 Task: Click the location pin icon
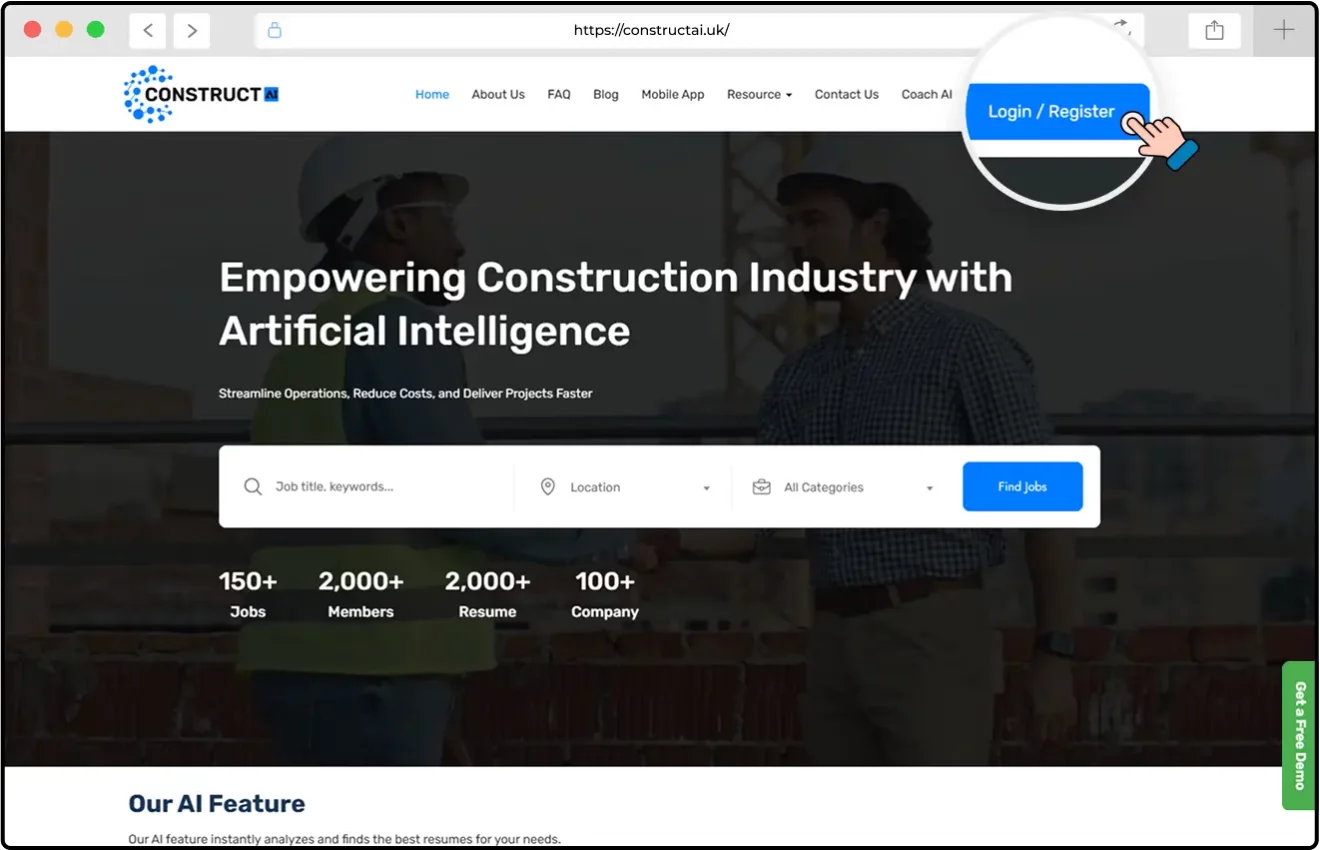click(x=547, y=487)
